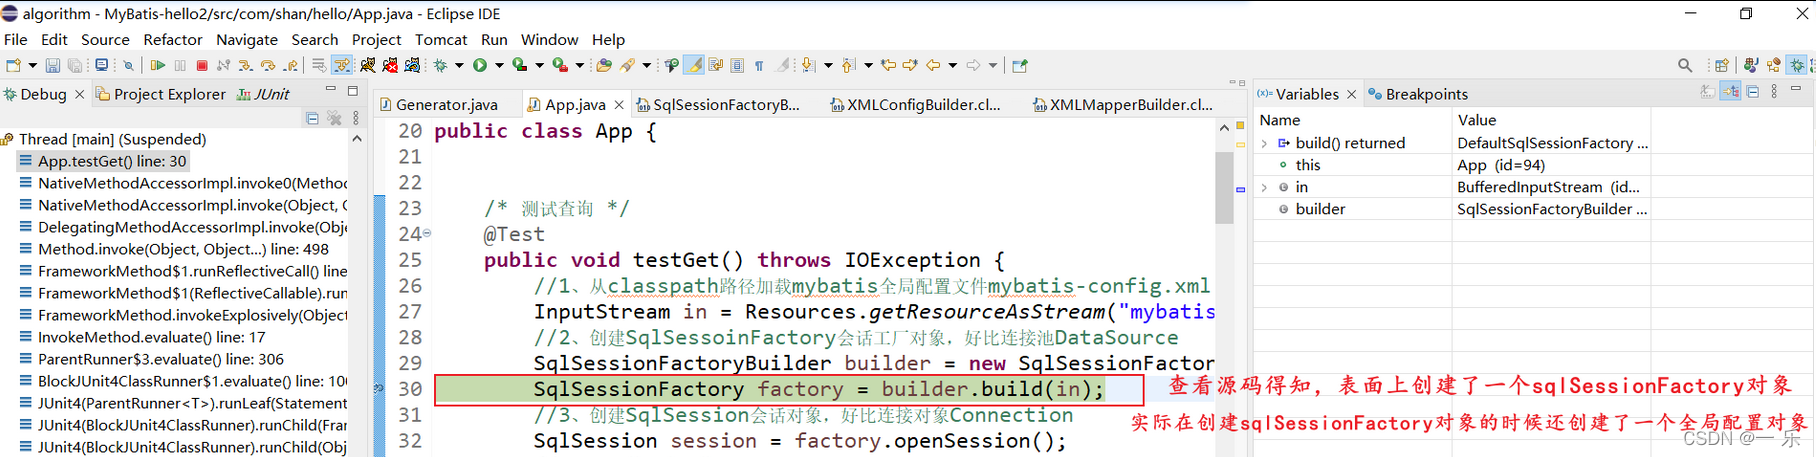This screenshot has height=457, width=1816.
Task: Click the Step Return icon
Action: click(291, 65)
